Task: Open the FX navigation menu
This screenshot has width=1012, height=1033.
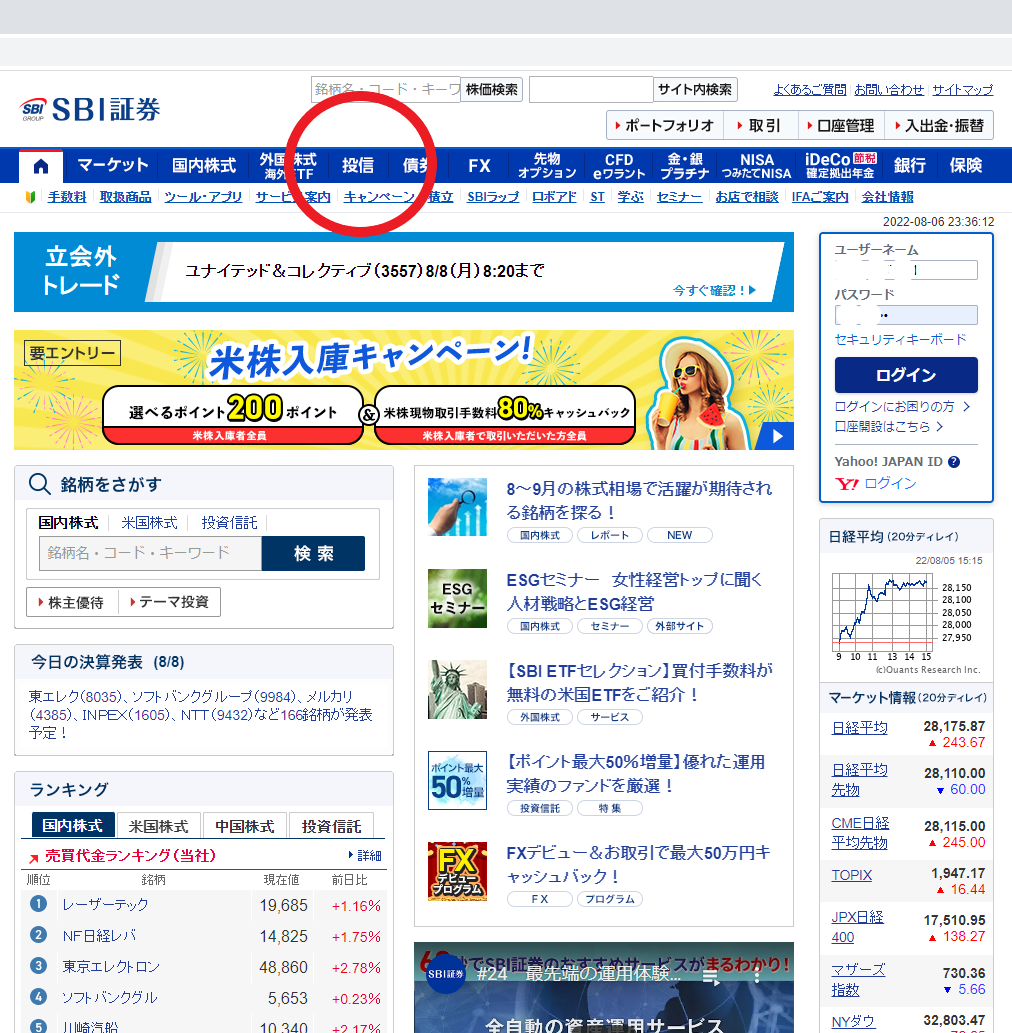Action: [479, 165]
